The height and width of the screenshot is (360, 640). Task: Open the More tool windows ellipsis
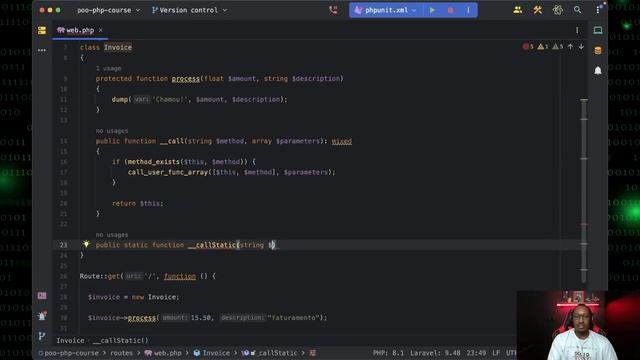pos(42,50)
